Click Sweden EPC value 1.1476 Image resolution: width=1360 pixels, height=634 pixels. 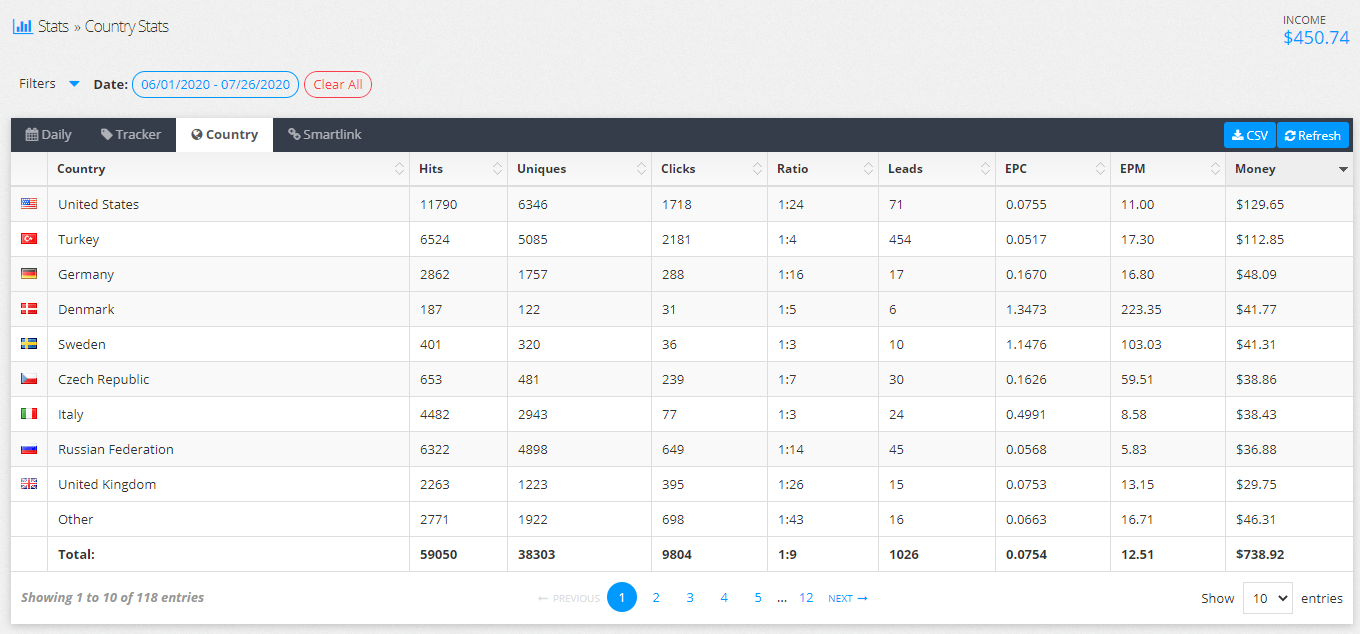(x=1025, y=344)
